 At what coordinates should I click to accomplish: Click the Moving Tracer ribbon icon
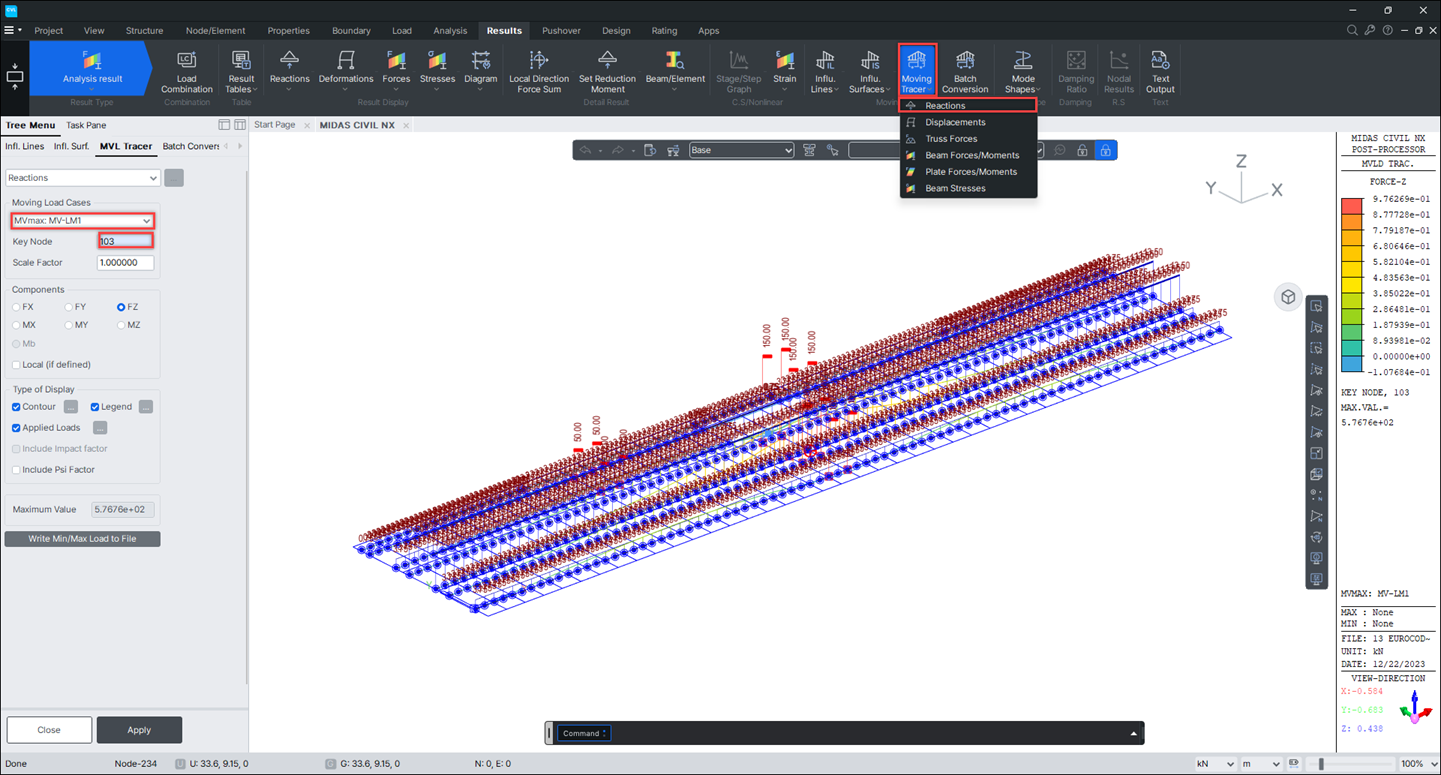[916, 70]
